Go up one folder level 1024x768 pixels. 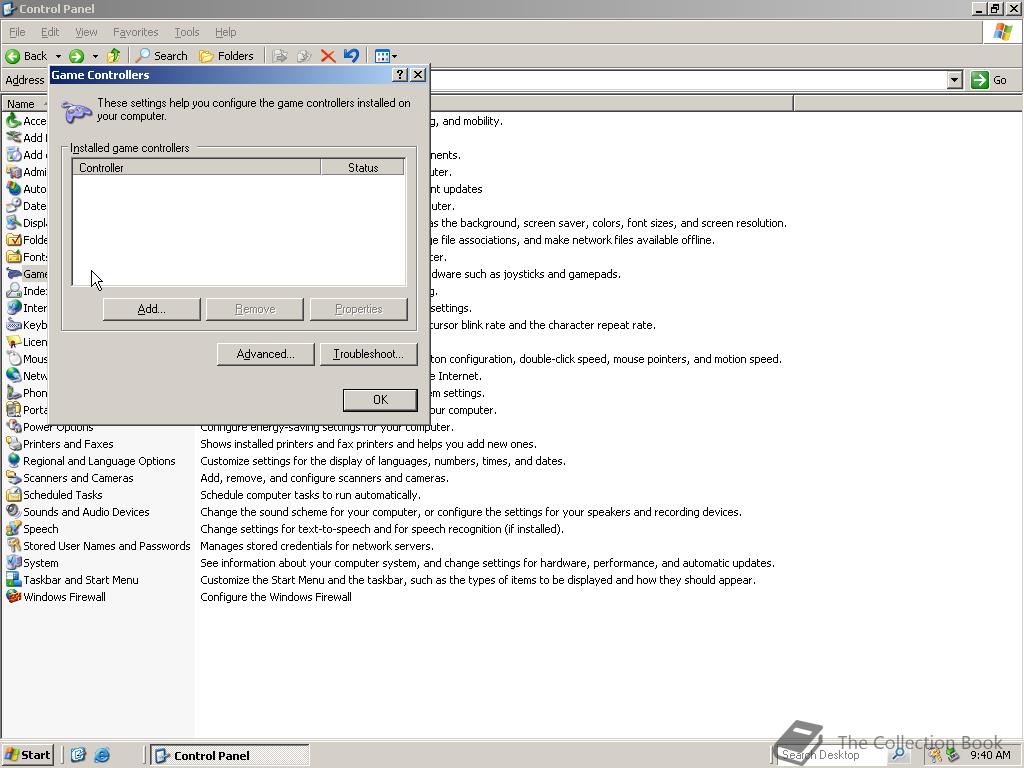tap(114, 56)
